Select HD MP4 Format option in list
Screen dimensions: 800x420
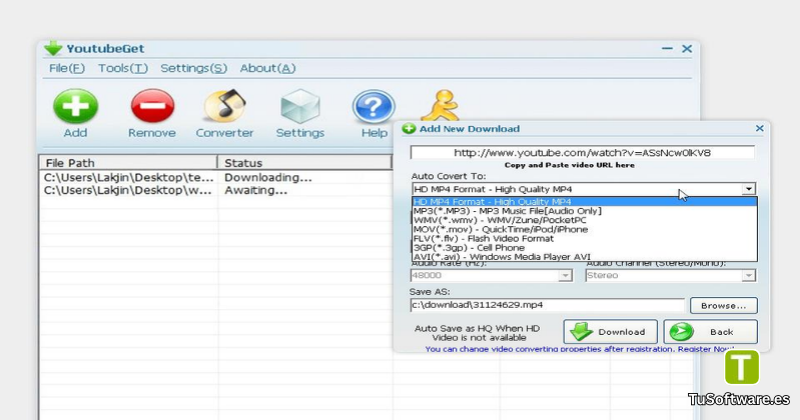tap(585, 202)
